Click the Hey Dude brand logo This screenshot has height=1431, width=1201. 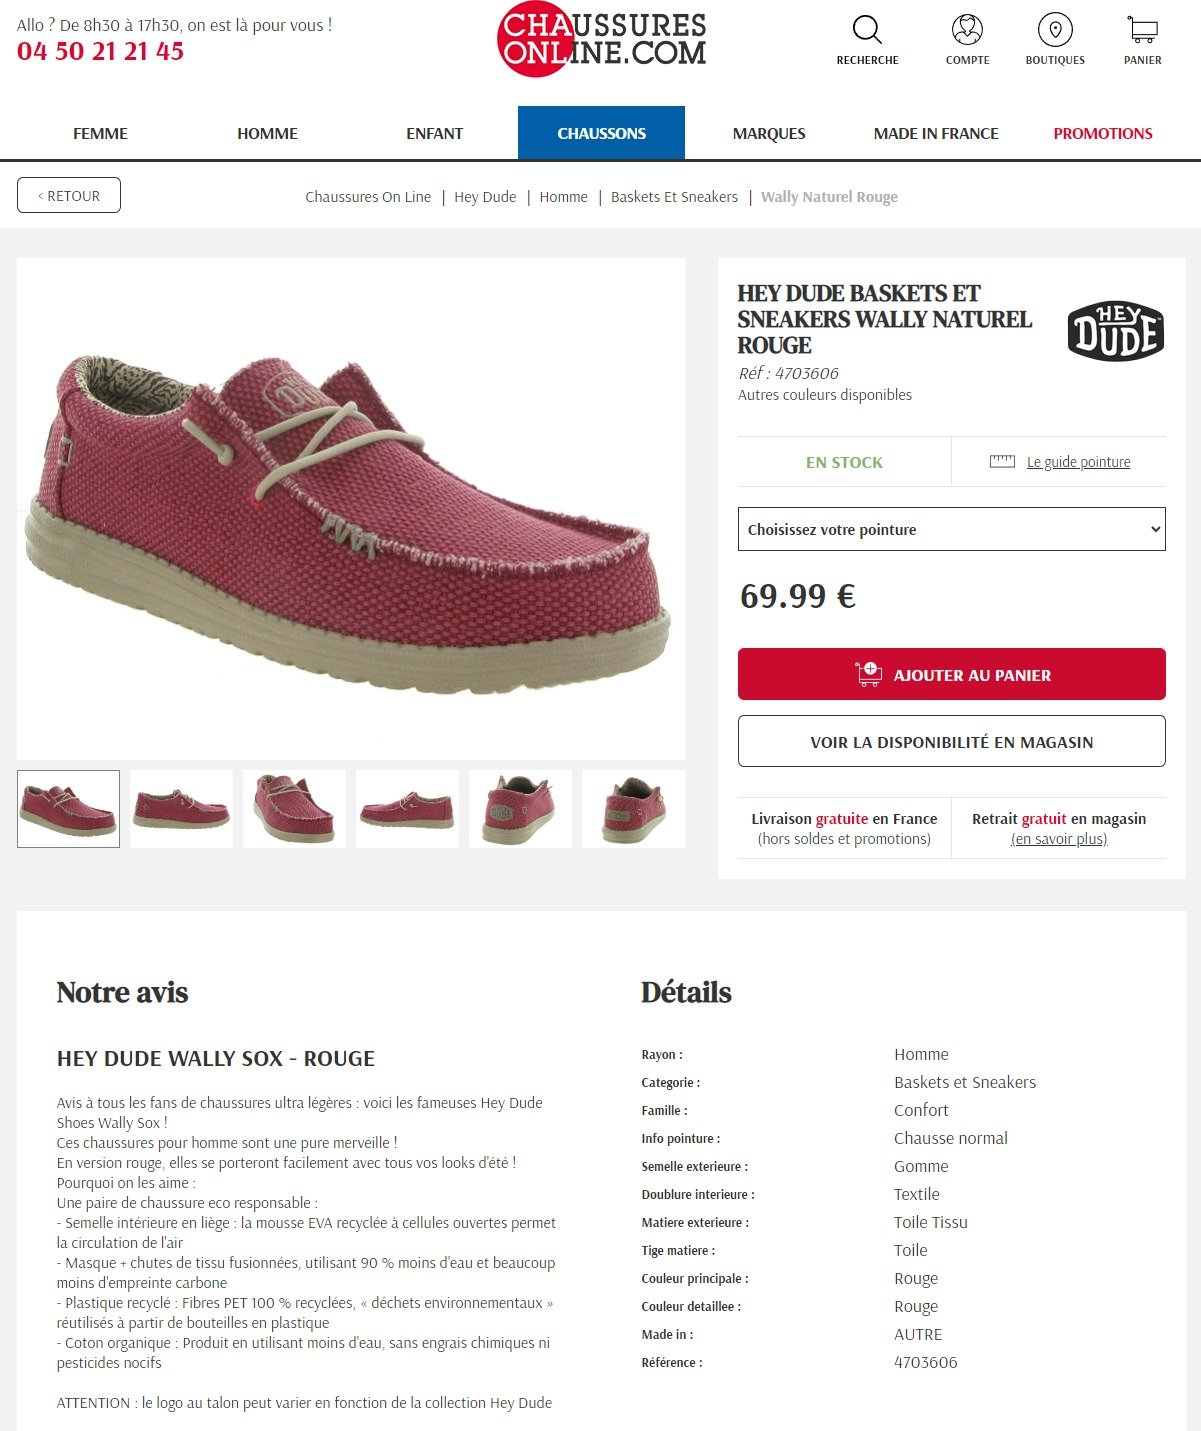tap(1116, 331)
